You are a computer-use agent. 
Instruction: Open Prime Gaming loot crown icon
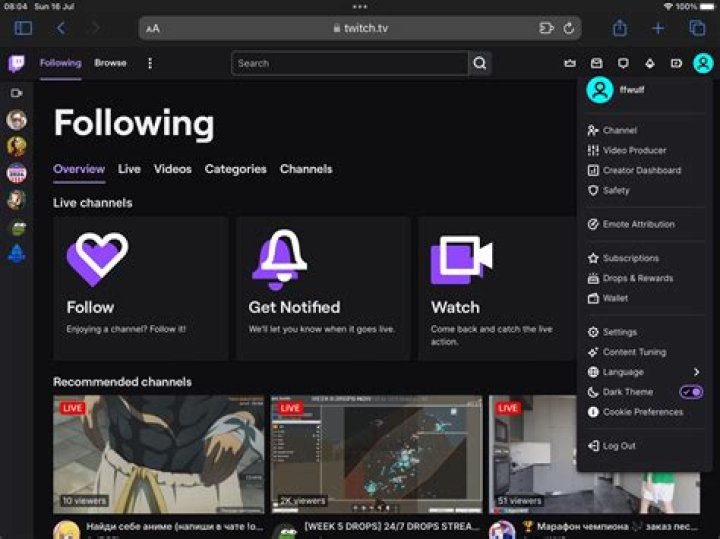(x=571, y=63)
